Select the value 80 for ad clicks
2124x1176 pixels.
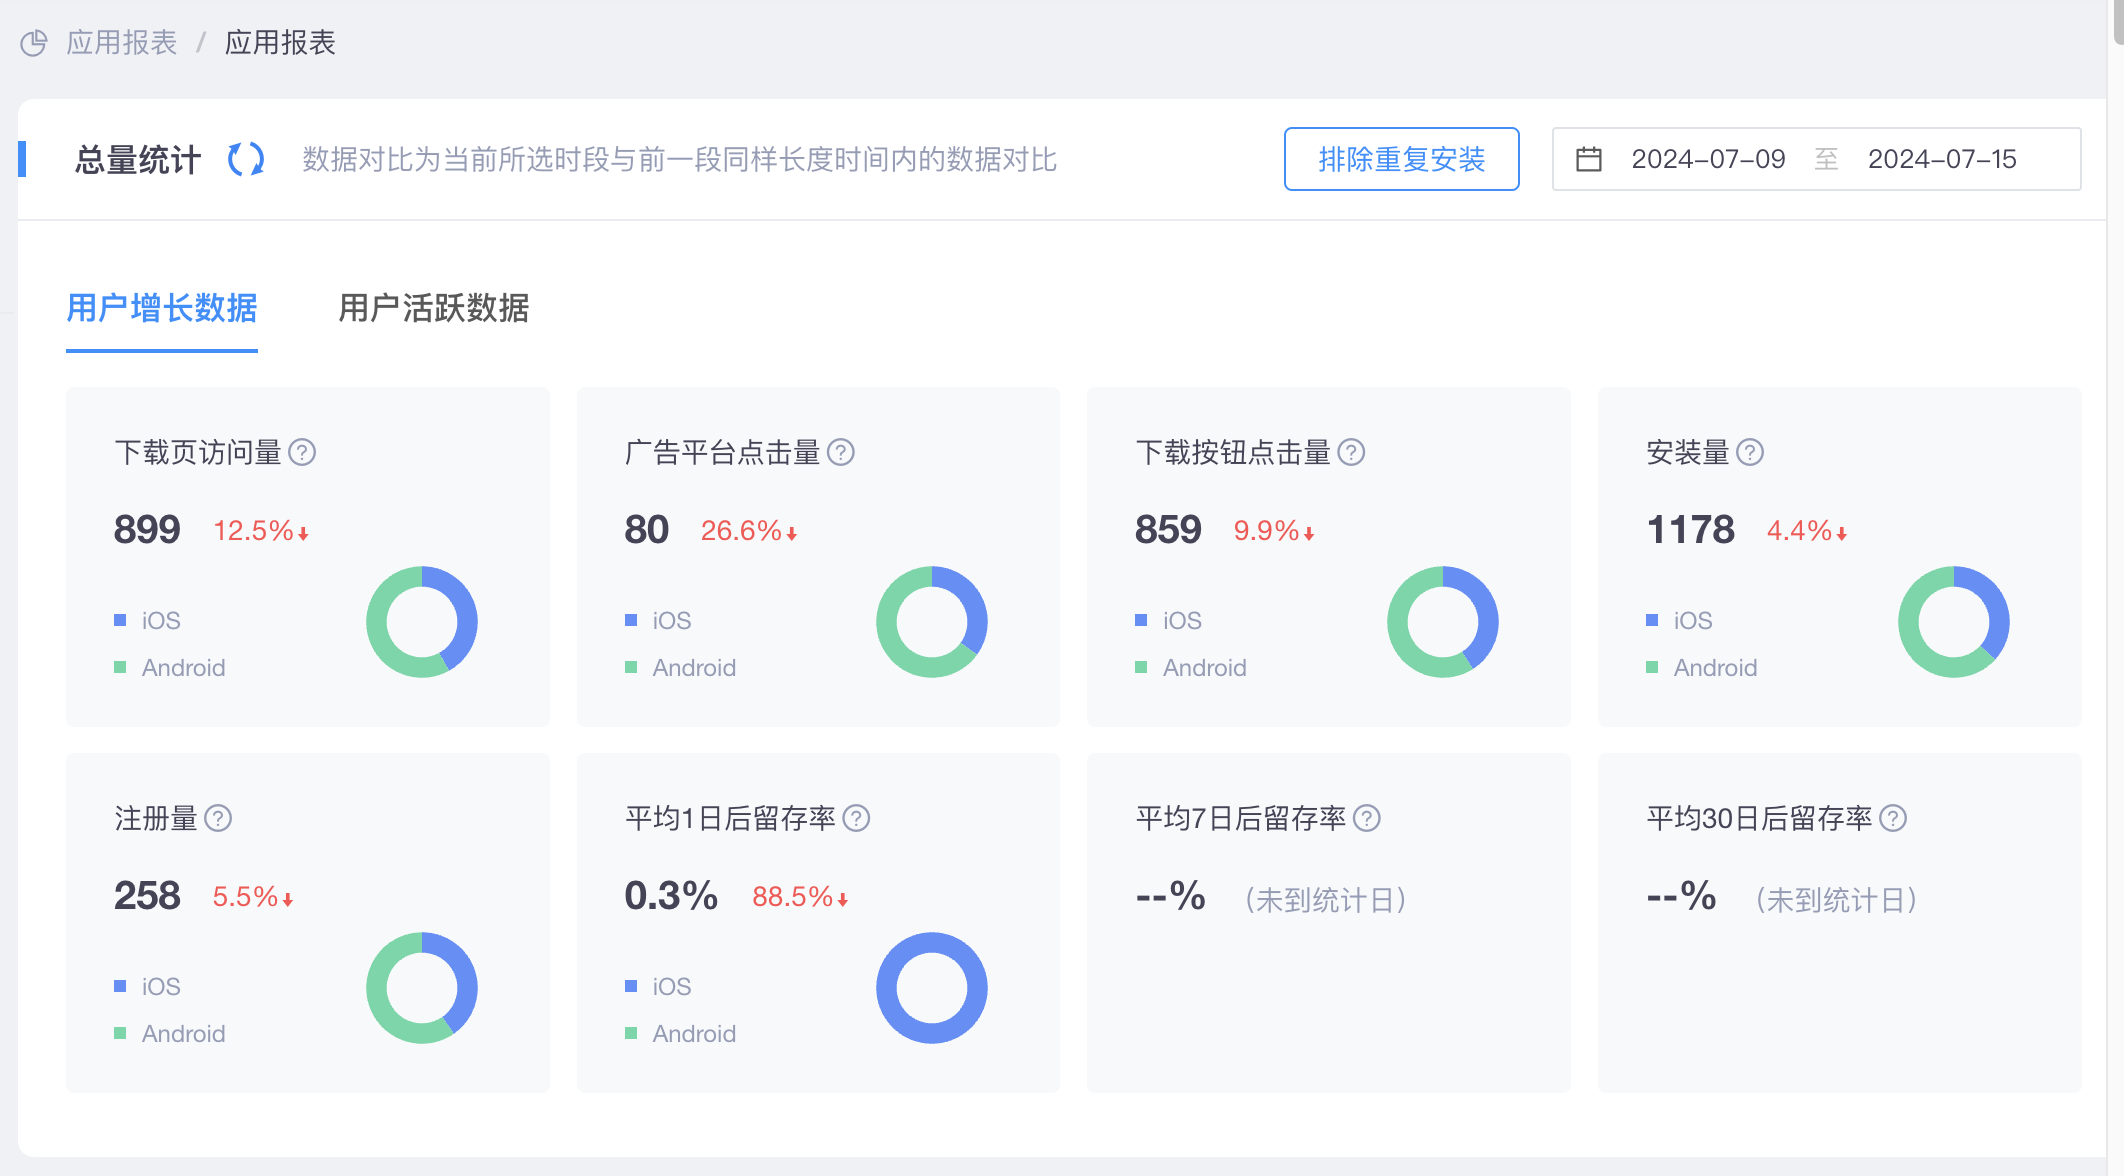(x=647, y=530)
